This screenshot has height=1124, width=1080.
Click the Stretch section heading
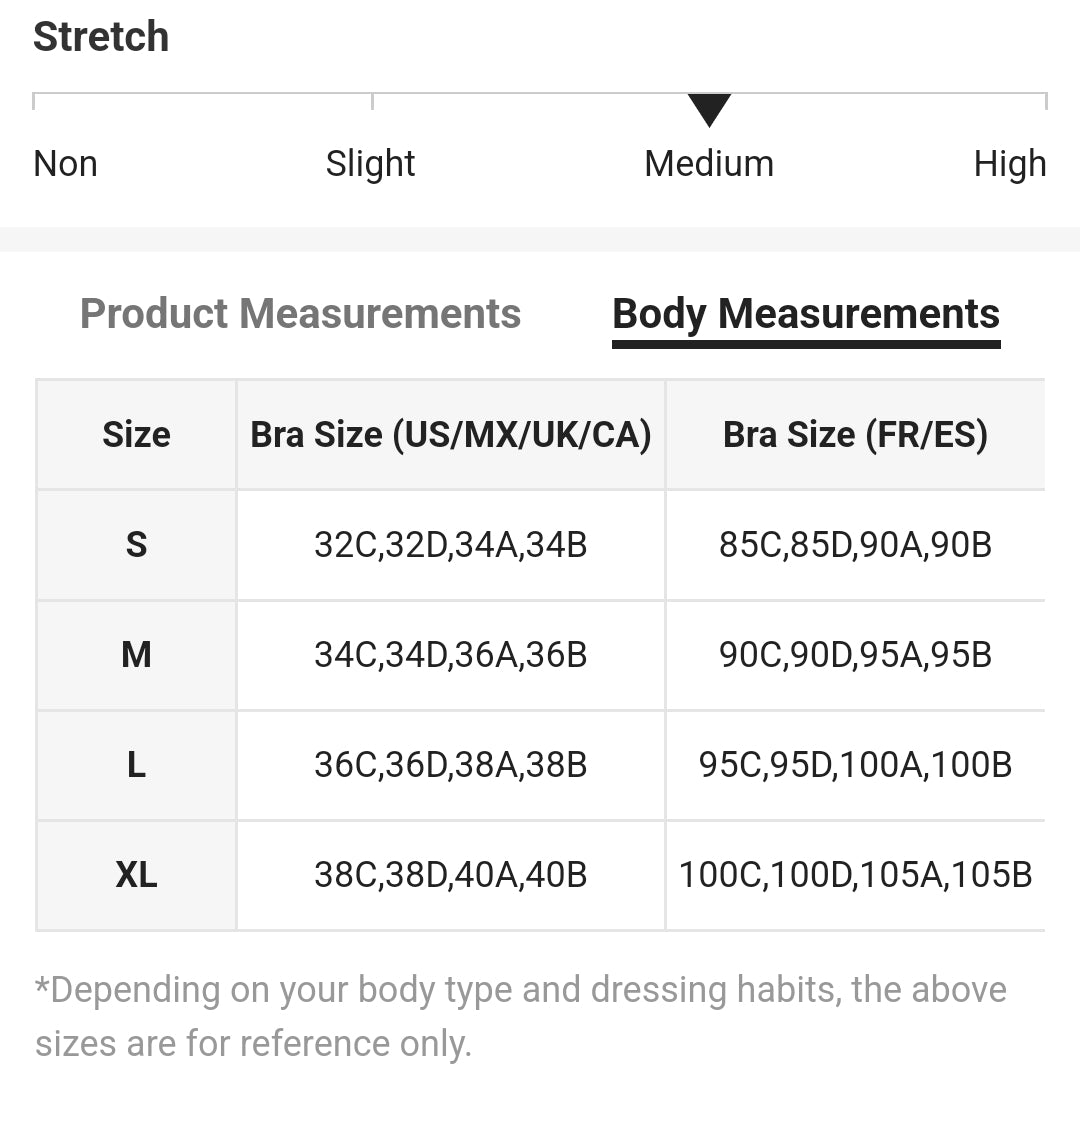(101, 37)
